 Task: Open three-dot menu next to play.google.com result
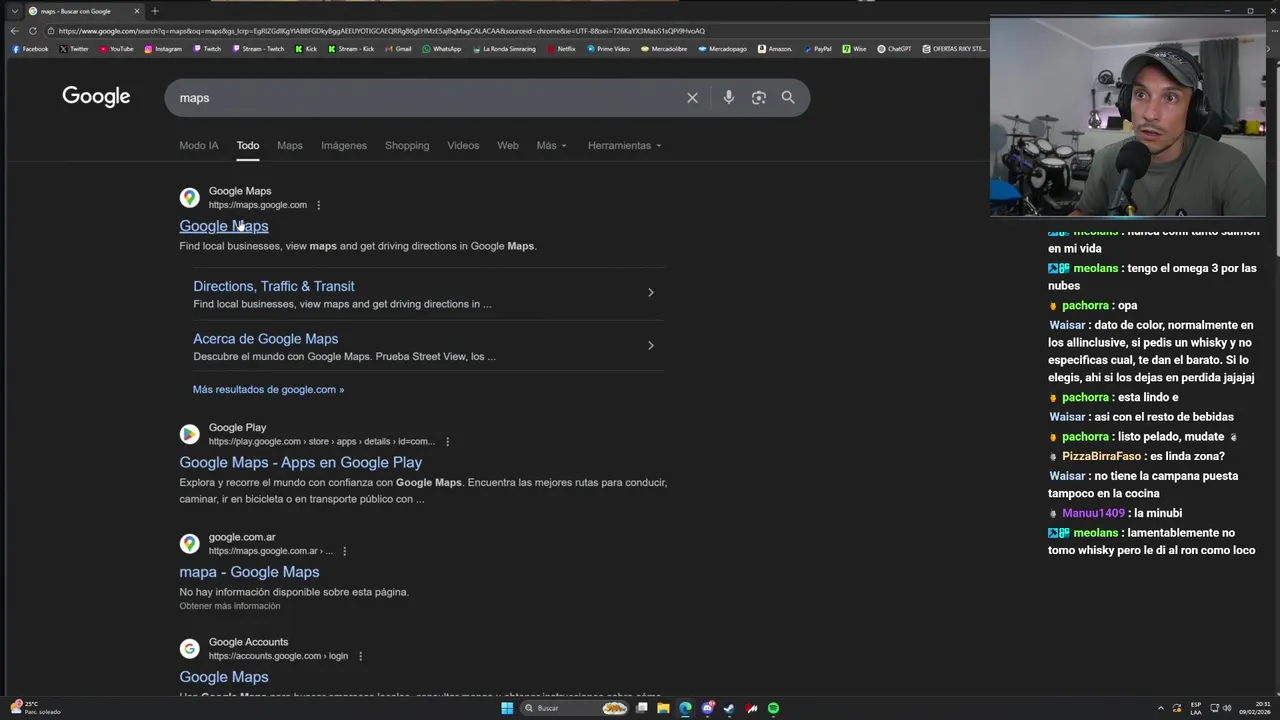[447, 441]
